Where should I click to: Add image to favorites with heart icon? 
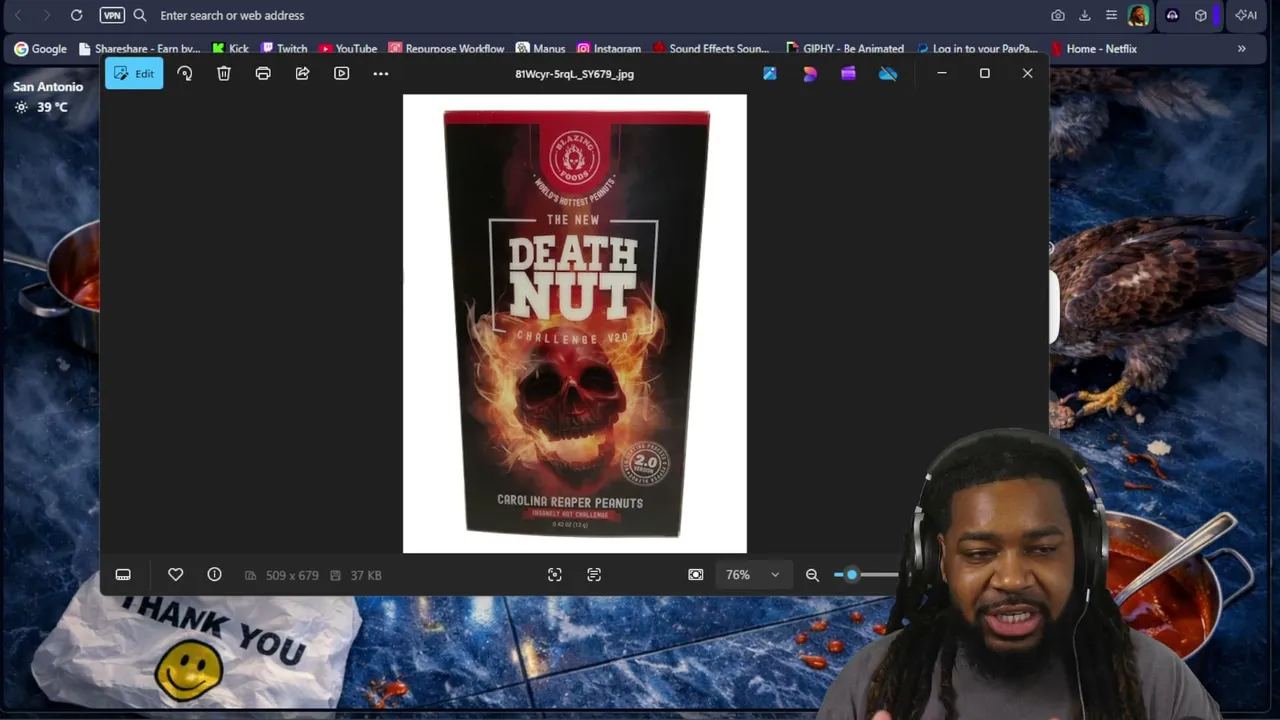pyautogui.click(x=175, y=575)
